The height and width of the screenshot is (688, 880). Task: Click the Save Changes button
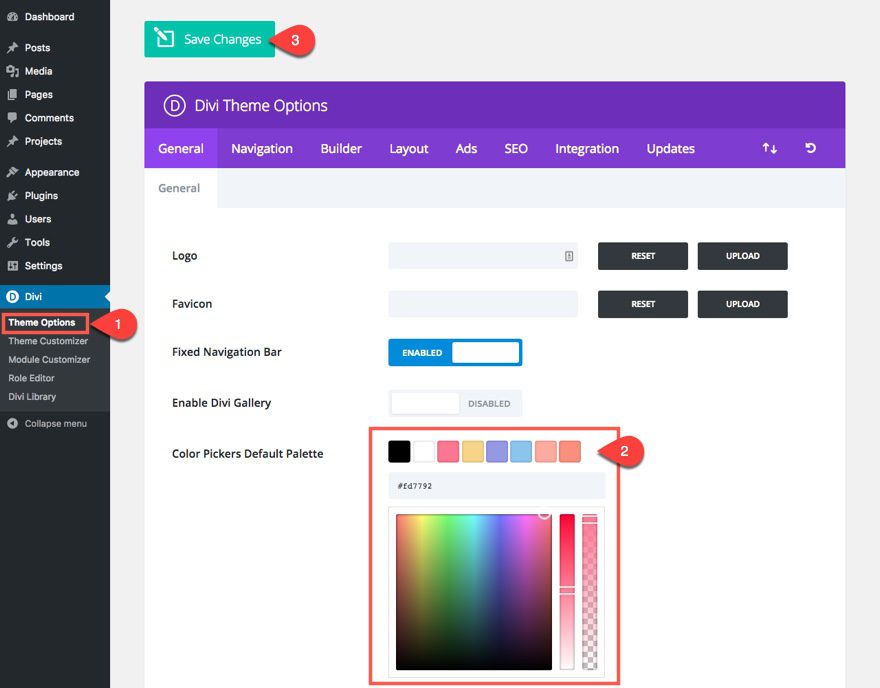pyautogui.click(x=210, y=39)
